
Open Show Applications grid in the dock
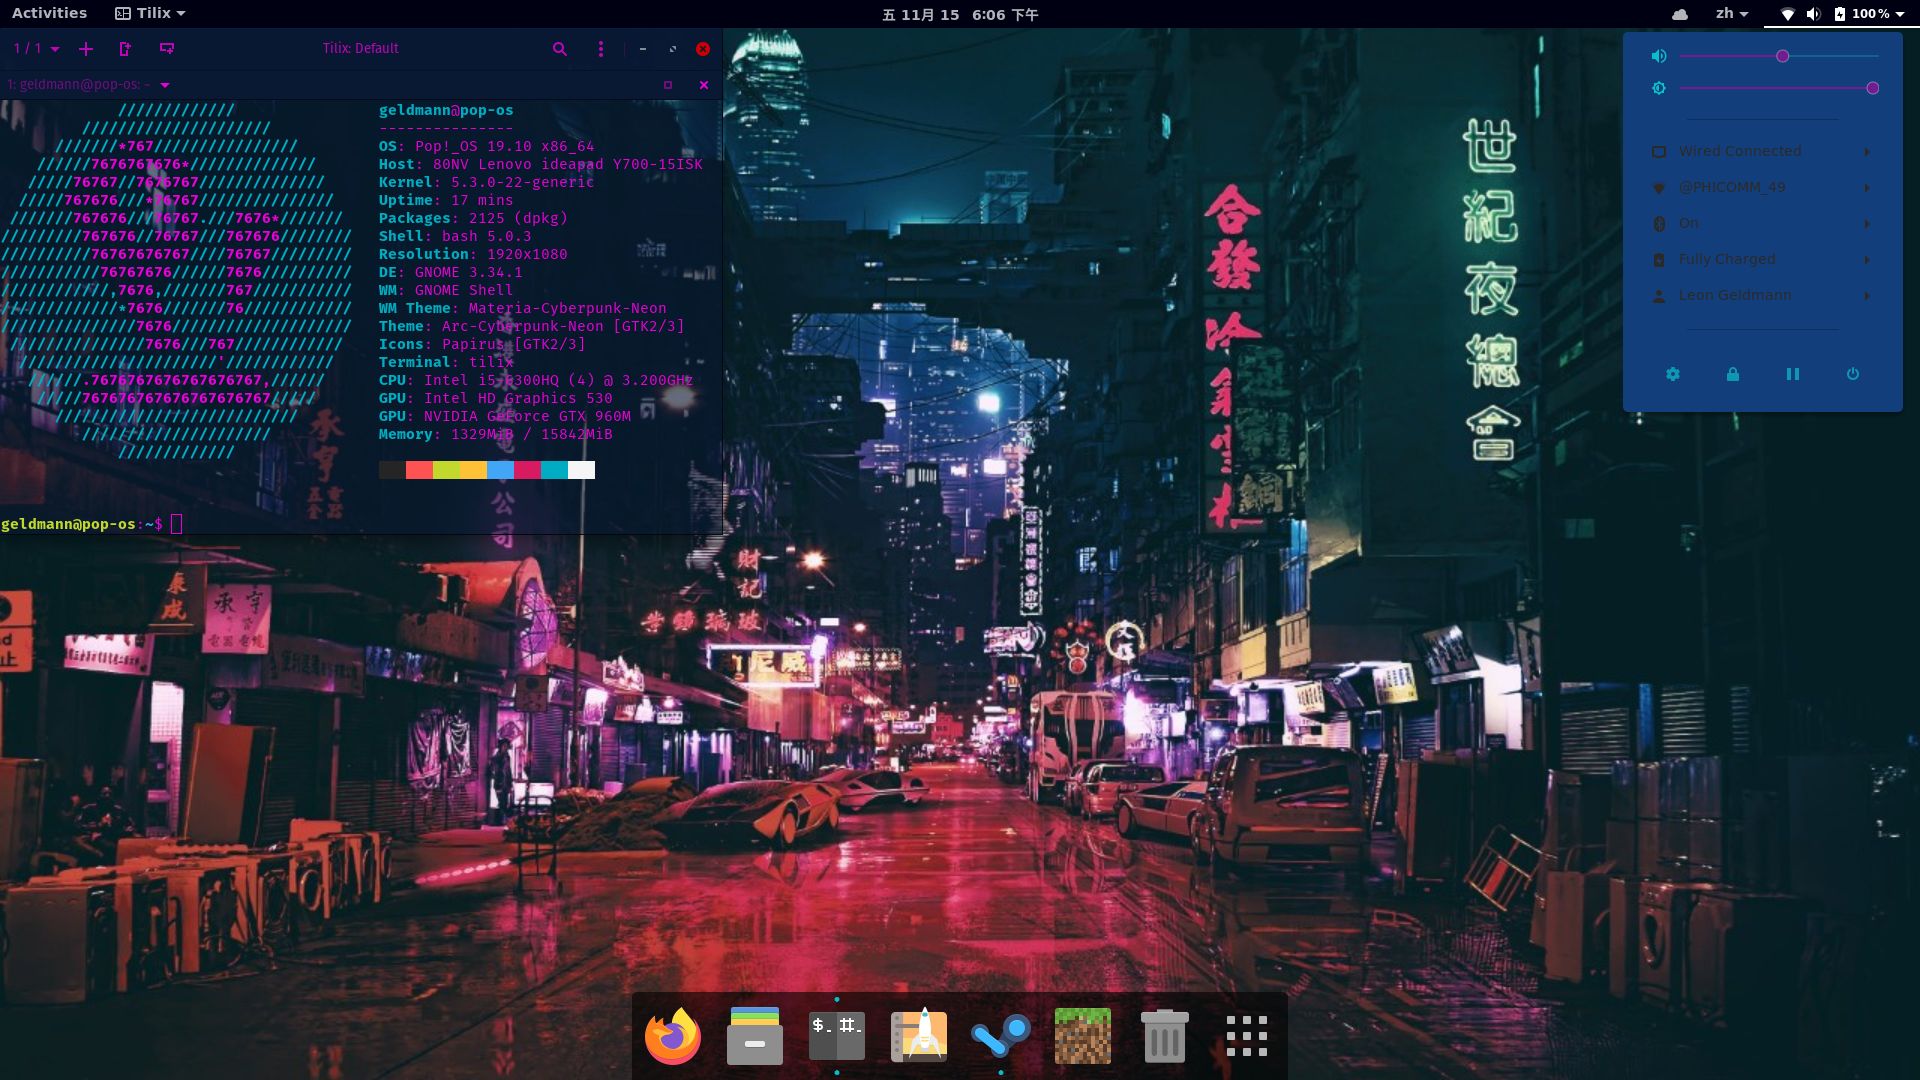[1246, 1036]
